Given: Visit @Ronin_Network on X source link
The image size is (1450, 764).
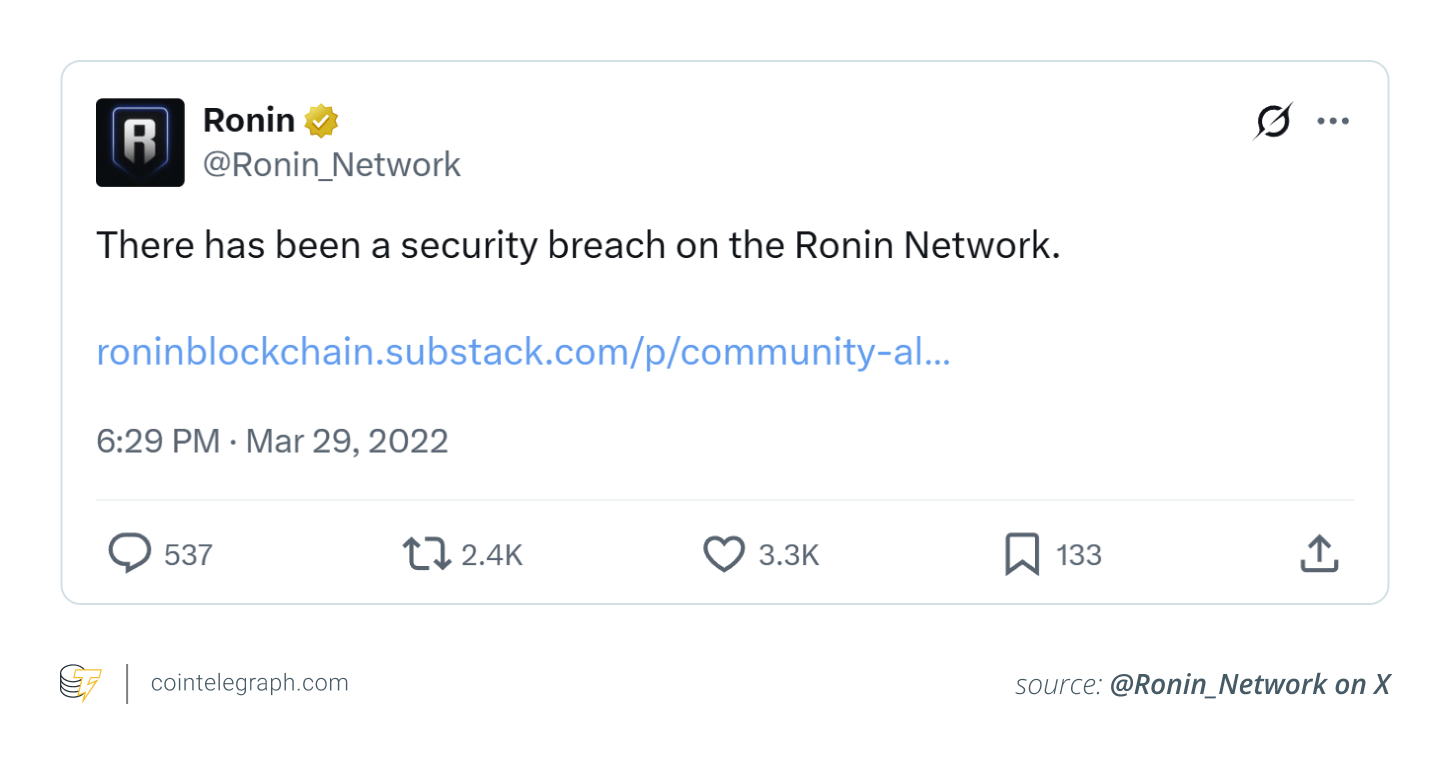Looking at the screenshot, I should (x=1249, y=684).
